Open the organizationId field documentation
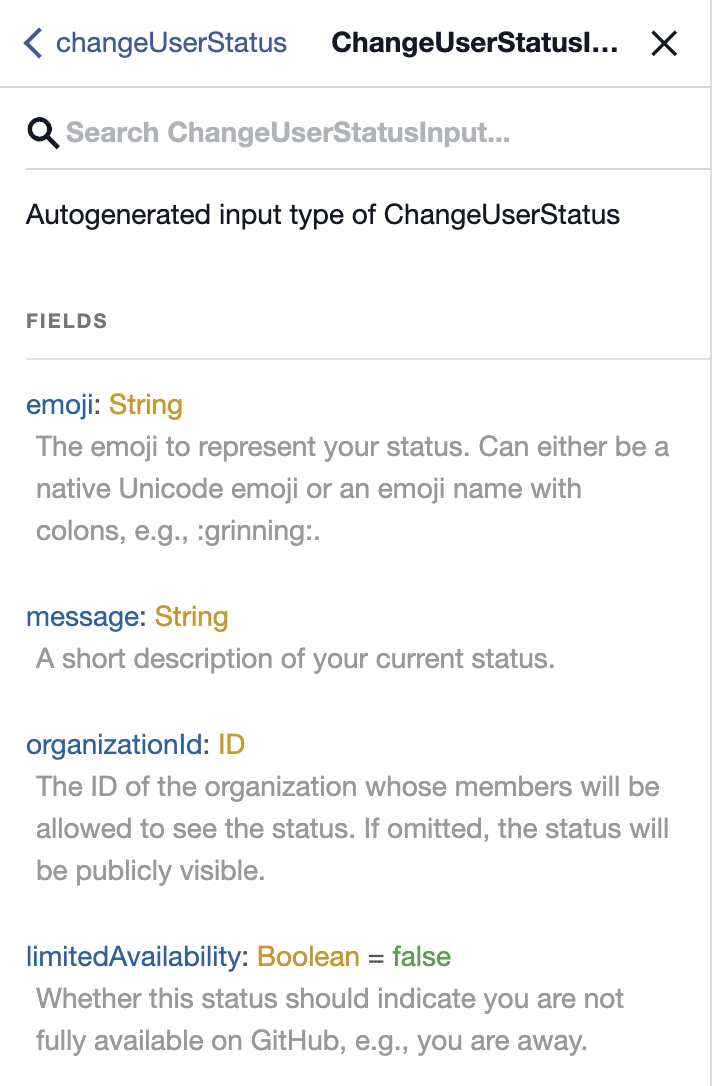The image size is (726, 1086). pyautogui.click(x=115, y=745)
